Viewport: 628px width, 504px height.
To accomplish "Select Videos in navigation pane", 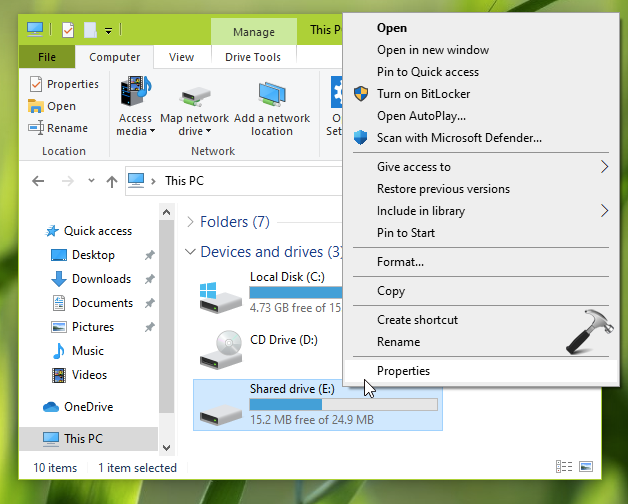I will click(x=79, y=375).
